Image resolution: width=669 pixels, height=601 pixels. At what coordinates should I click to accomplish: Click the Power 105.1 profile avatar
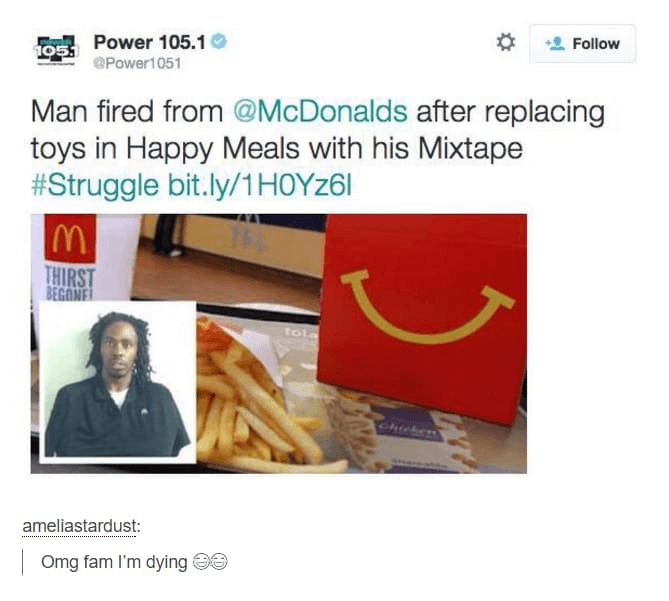coord(56,50)
